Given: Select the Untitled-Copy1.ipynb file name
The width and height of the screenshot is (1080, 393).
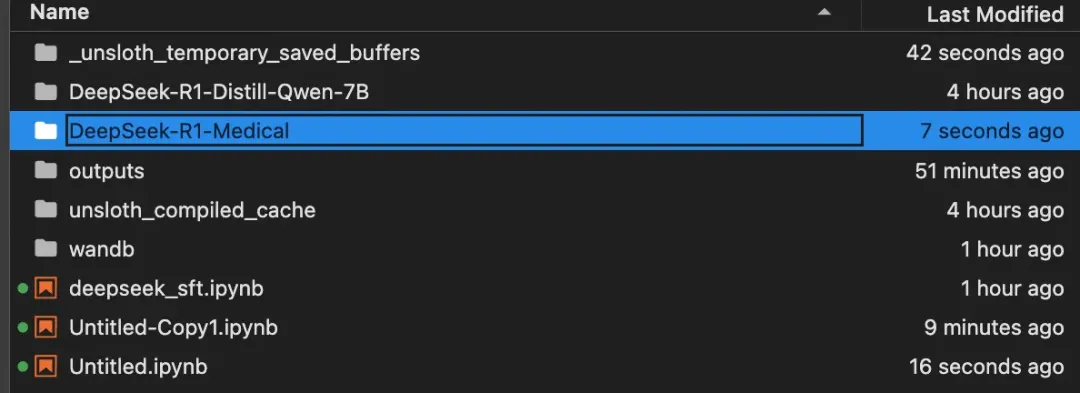Looking at the screenshot, I should (x=173, y=328).
